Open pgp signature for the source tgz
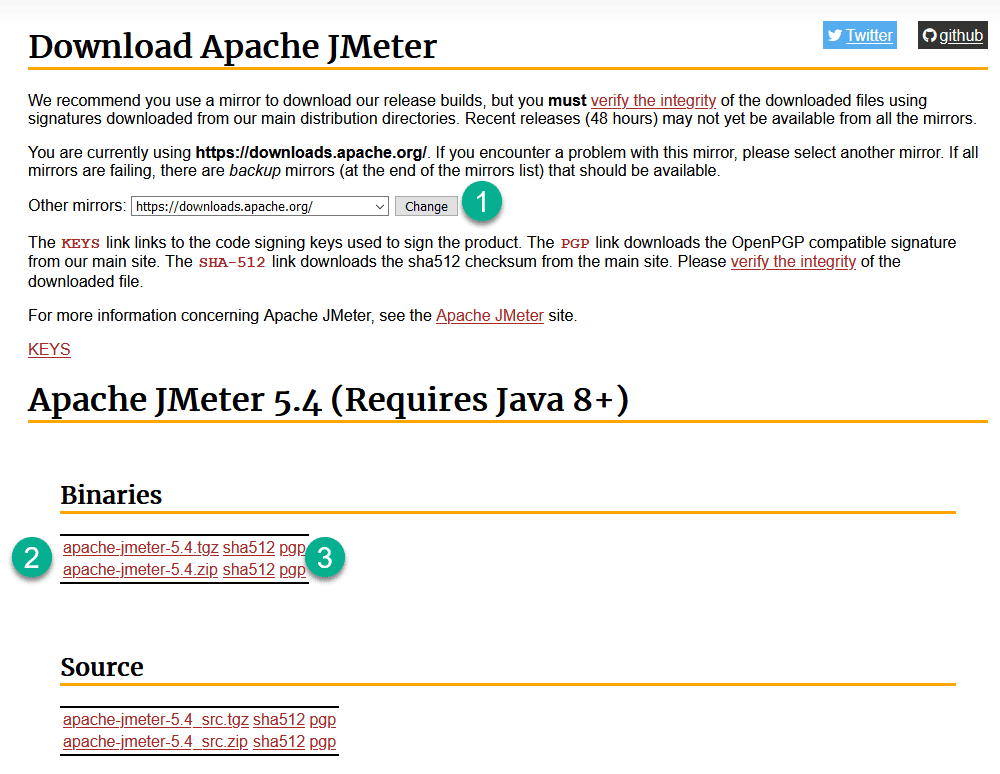This screenshot has width=1000, height=774. (x=322, y=719)
